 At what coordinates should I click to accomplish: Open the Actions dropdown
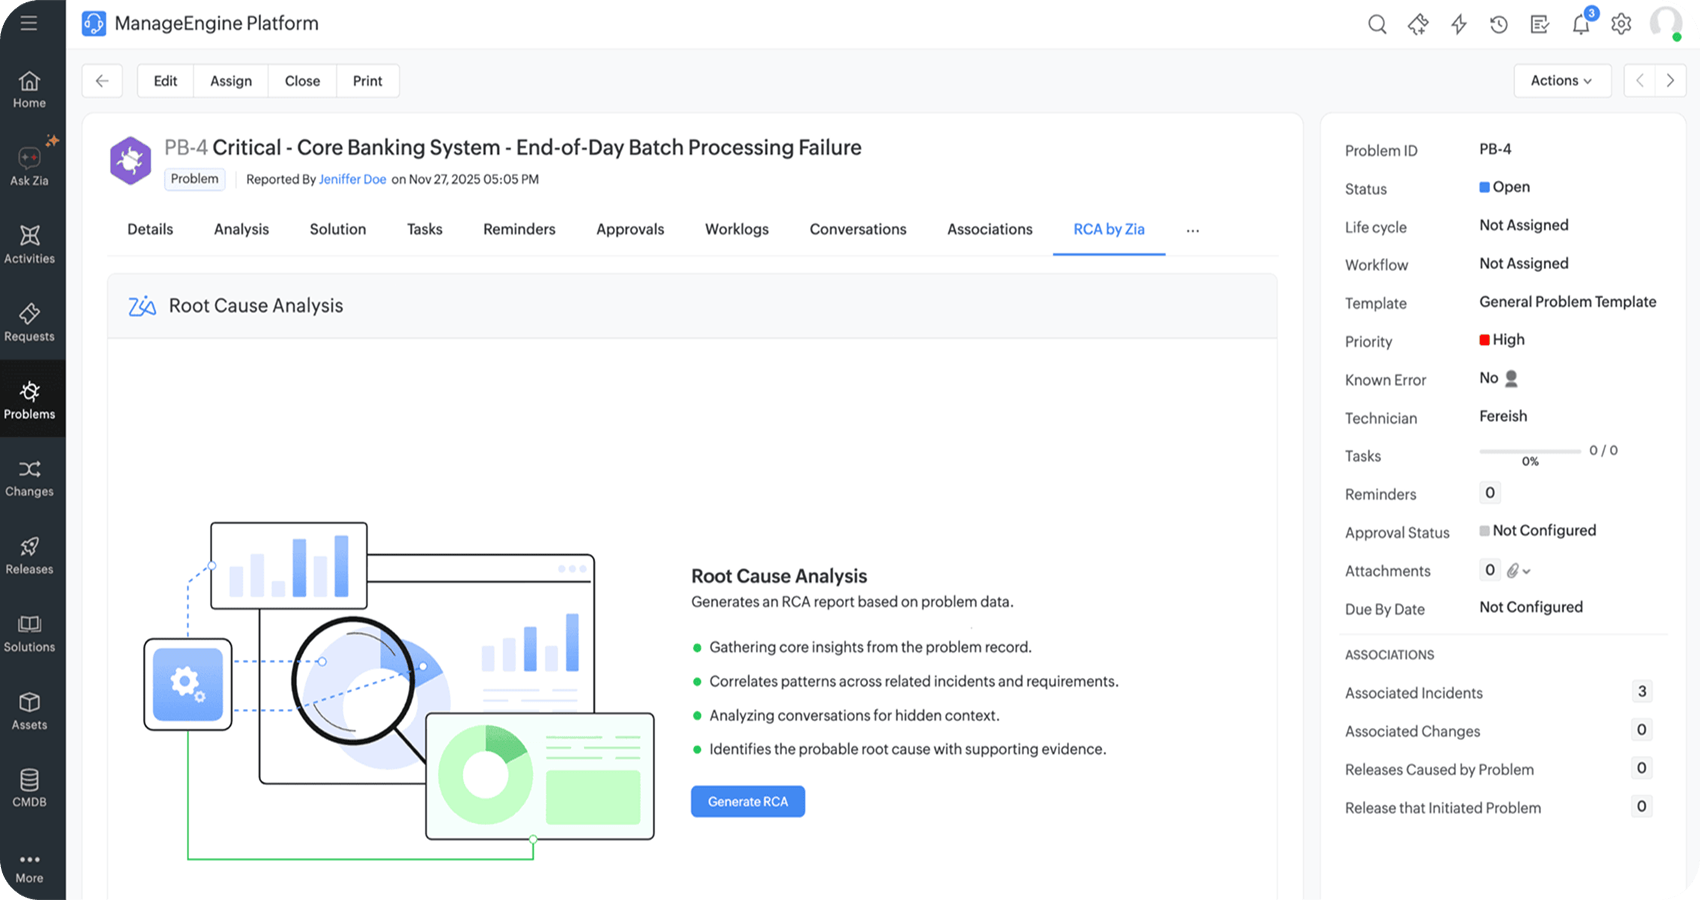(x=1562, y=80)
